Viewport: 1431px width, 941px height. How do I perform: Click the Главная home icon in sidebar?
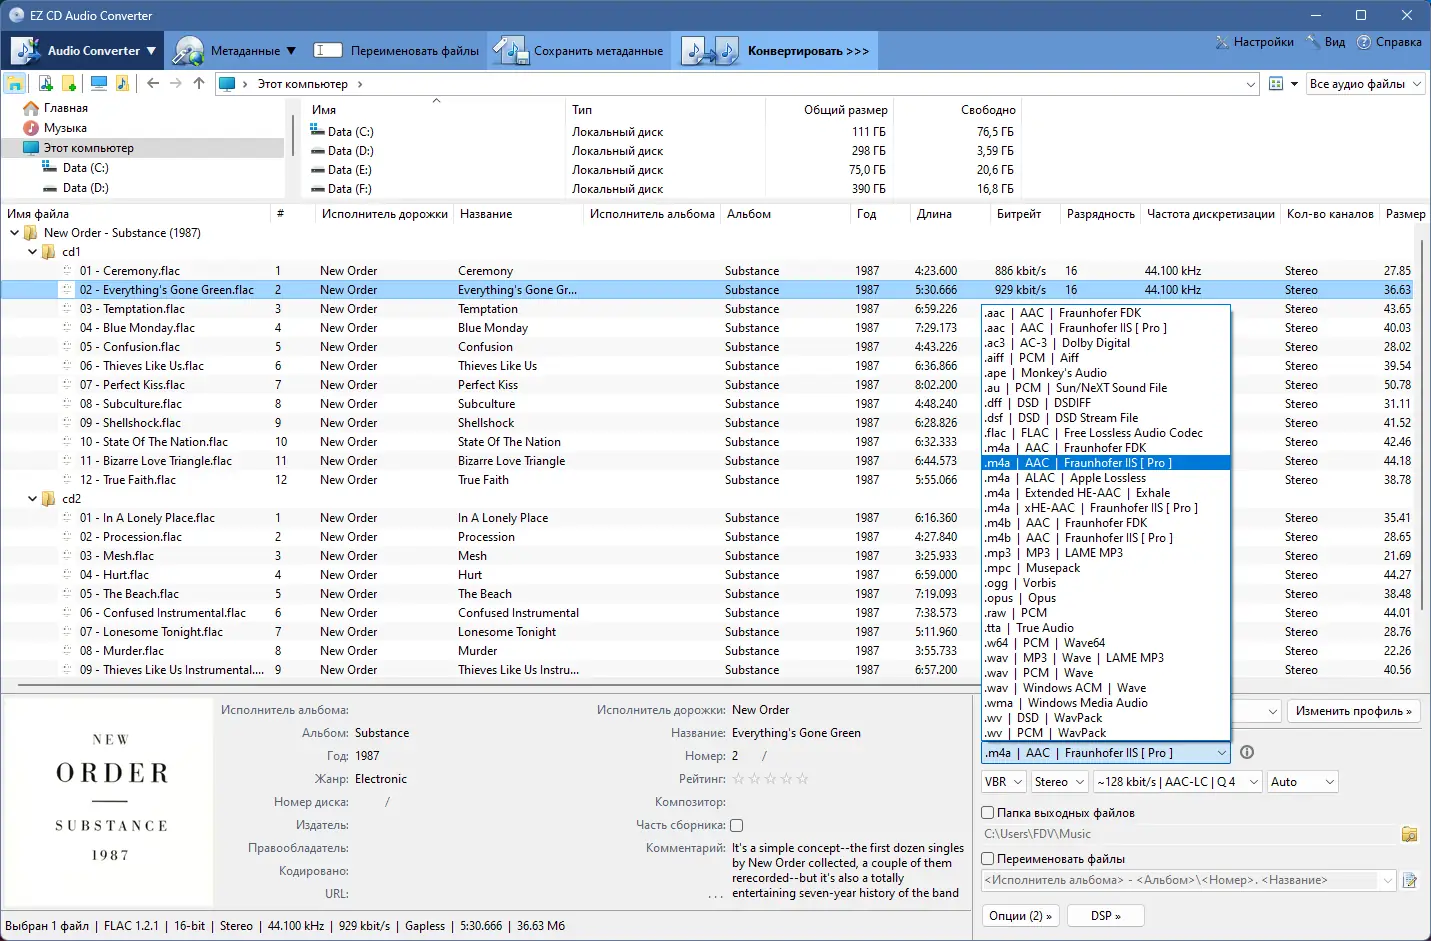31,108
